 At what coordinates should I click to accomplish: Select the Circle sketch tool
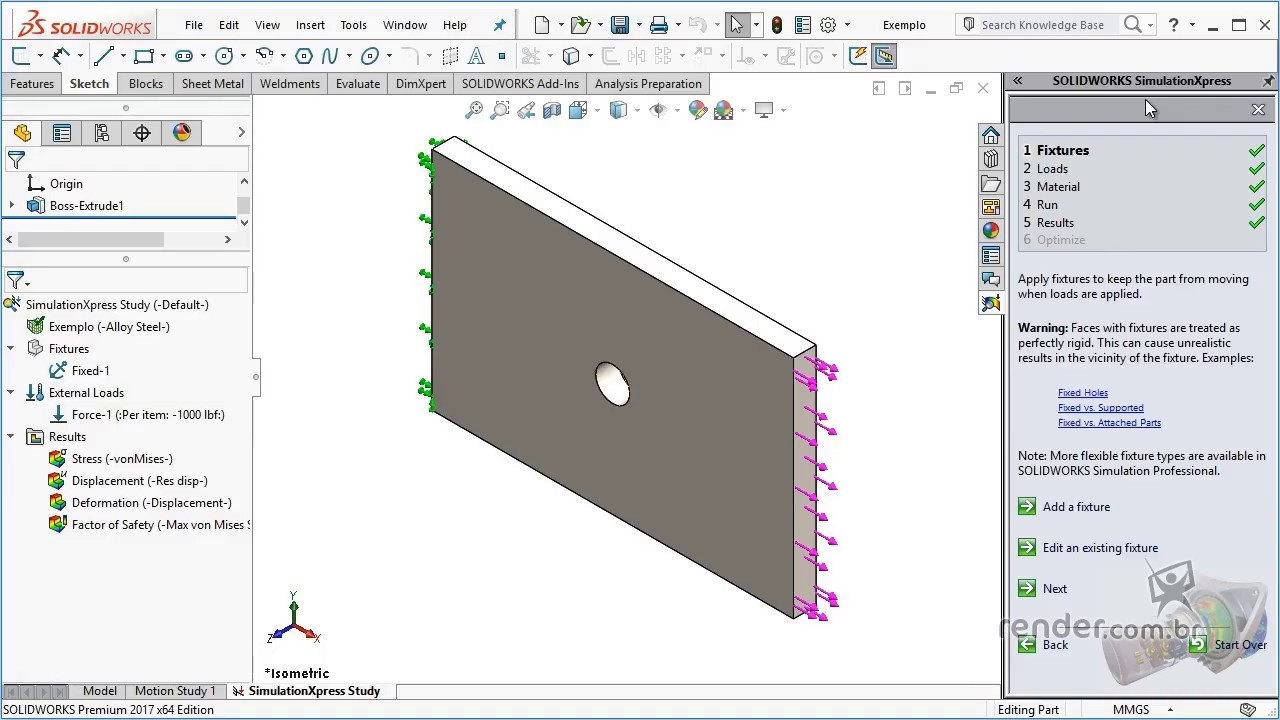(x=224, y=56)
